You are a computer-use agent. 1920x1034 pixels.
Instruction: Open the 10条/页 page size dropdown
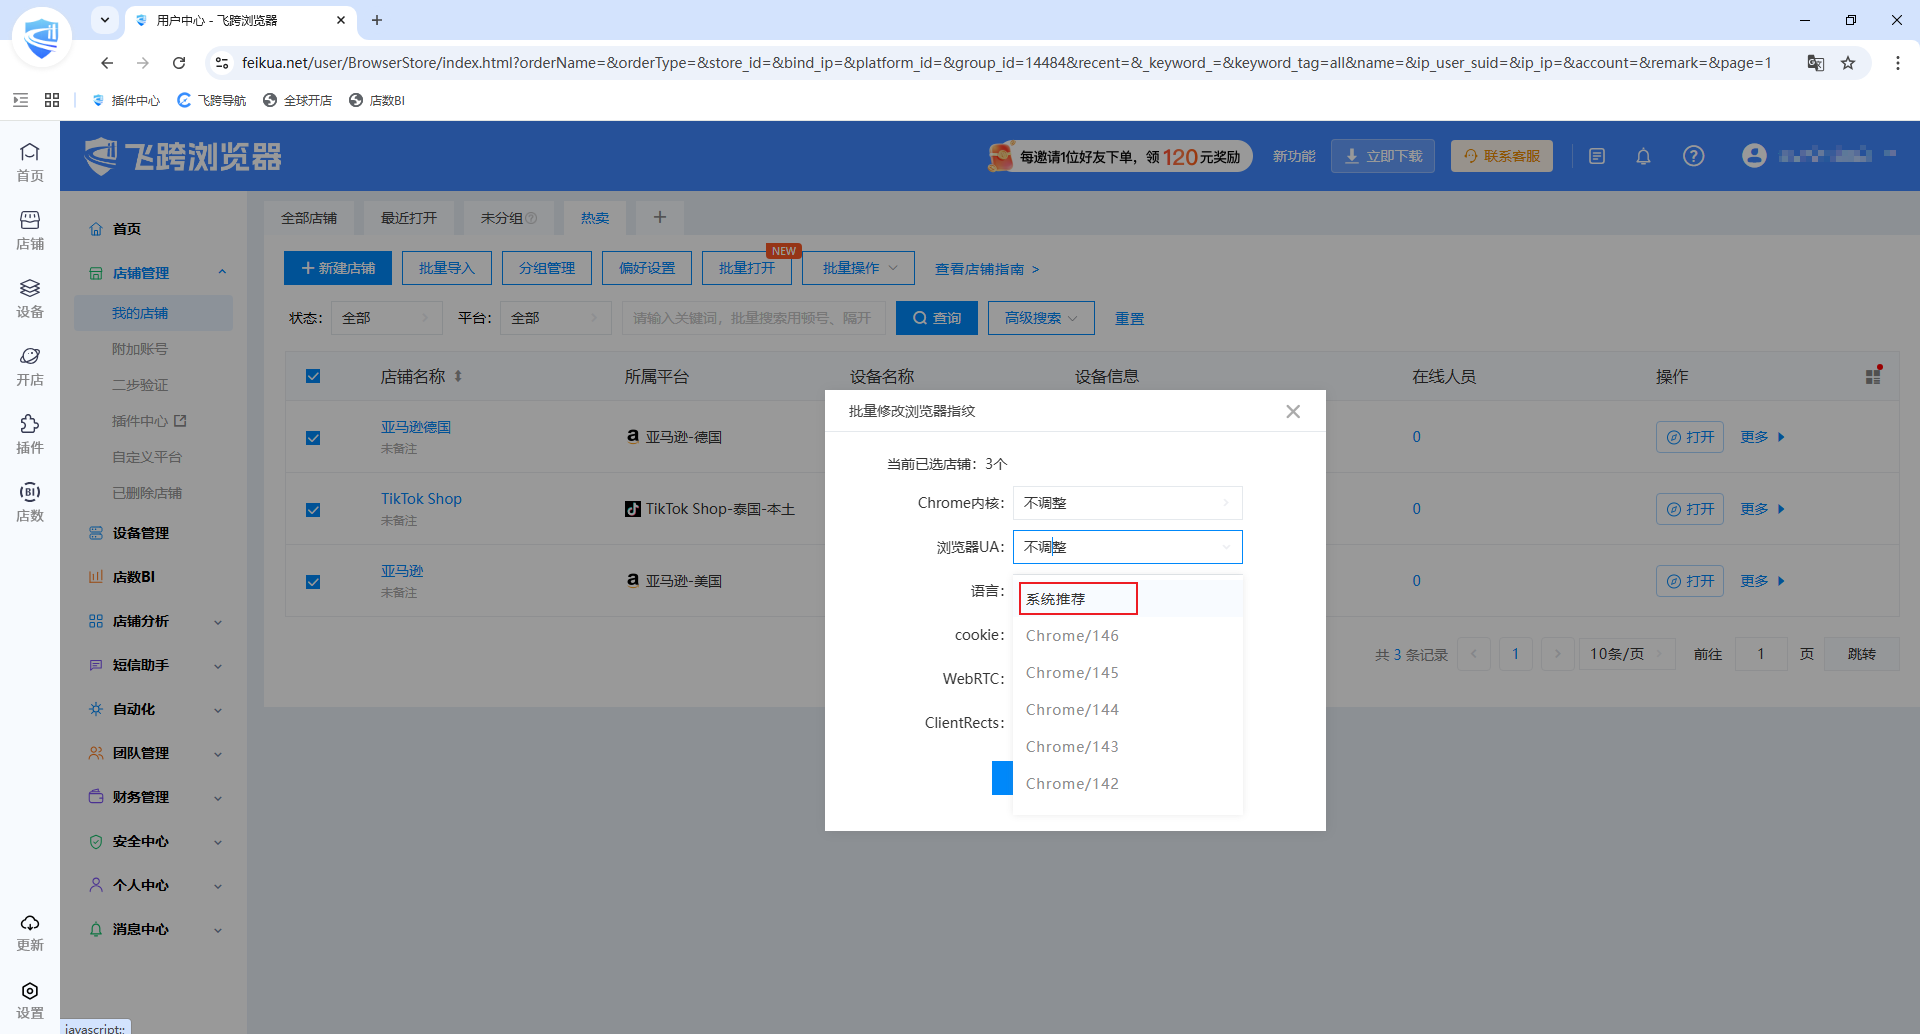coord(1627,654)
